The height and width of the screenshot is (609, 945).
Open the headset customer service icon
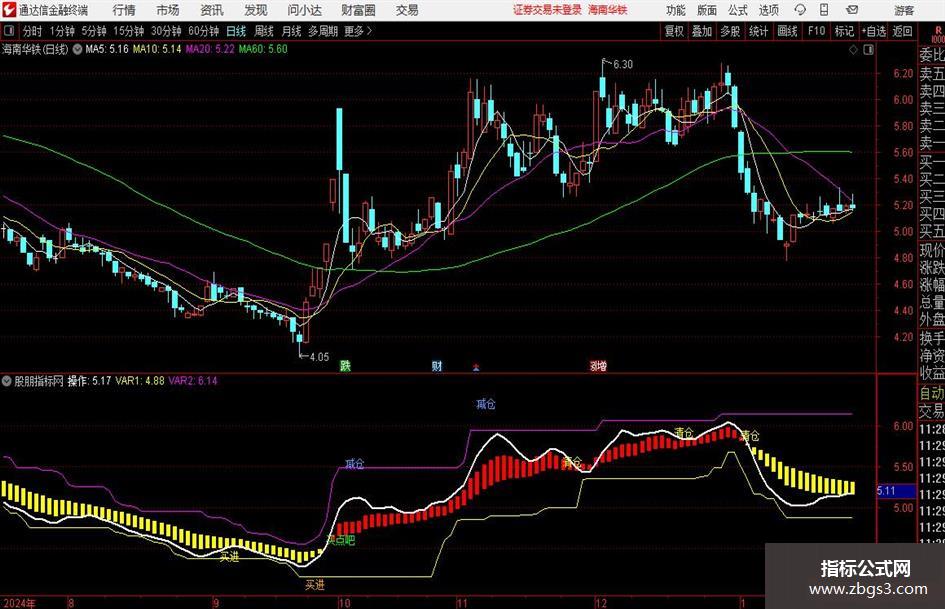800,10
